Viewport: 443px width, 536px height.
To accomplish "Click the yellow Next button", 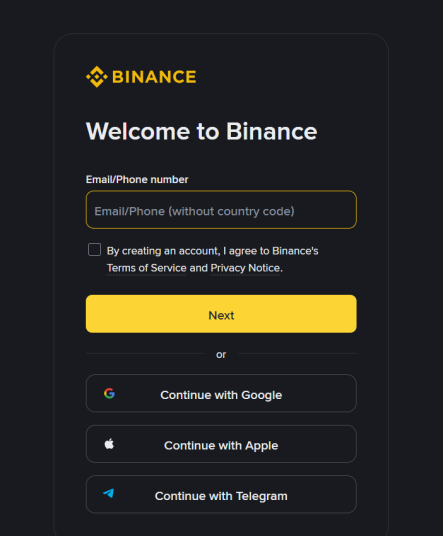I will 221,314.
